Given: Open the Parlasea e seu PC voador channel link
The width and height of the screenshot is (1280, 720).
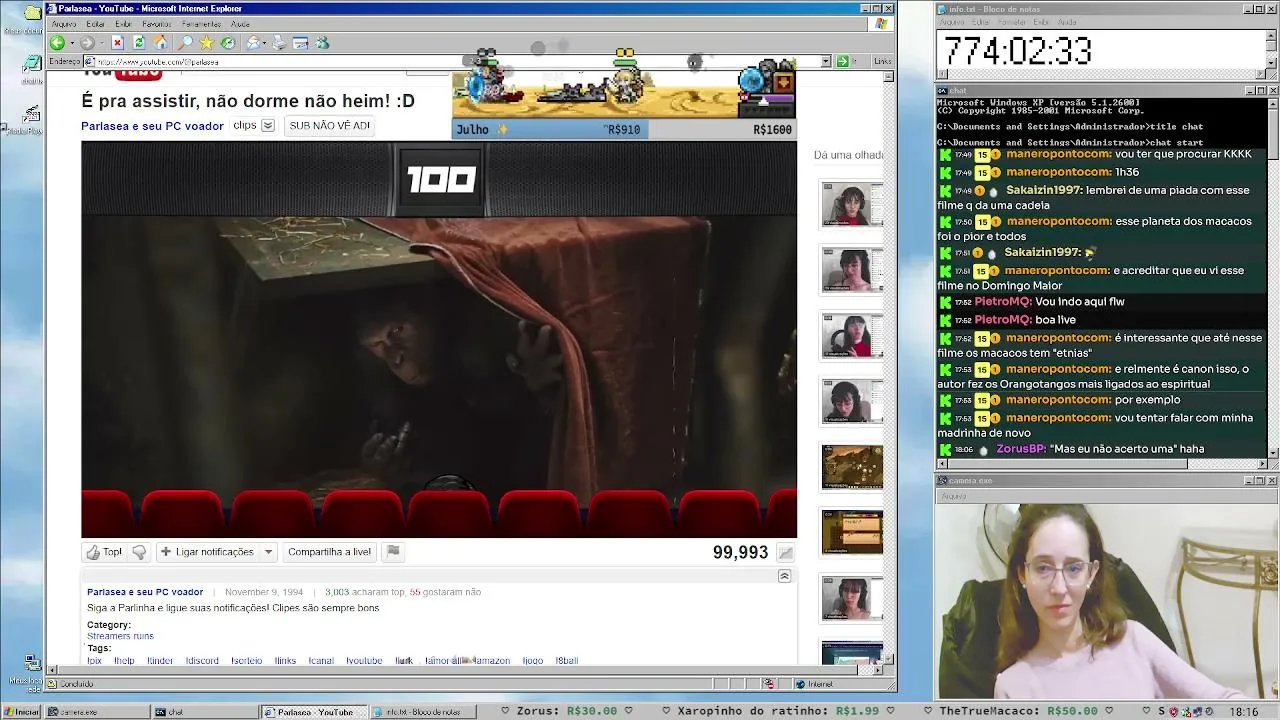Looking at the screenshot, I should click(152, 126).
